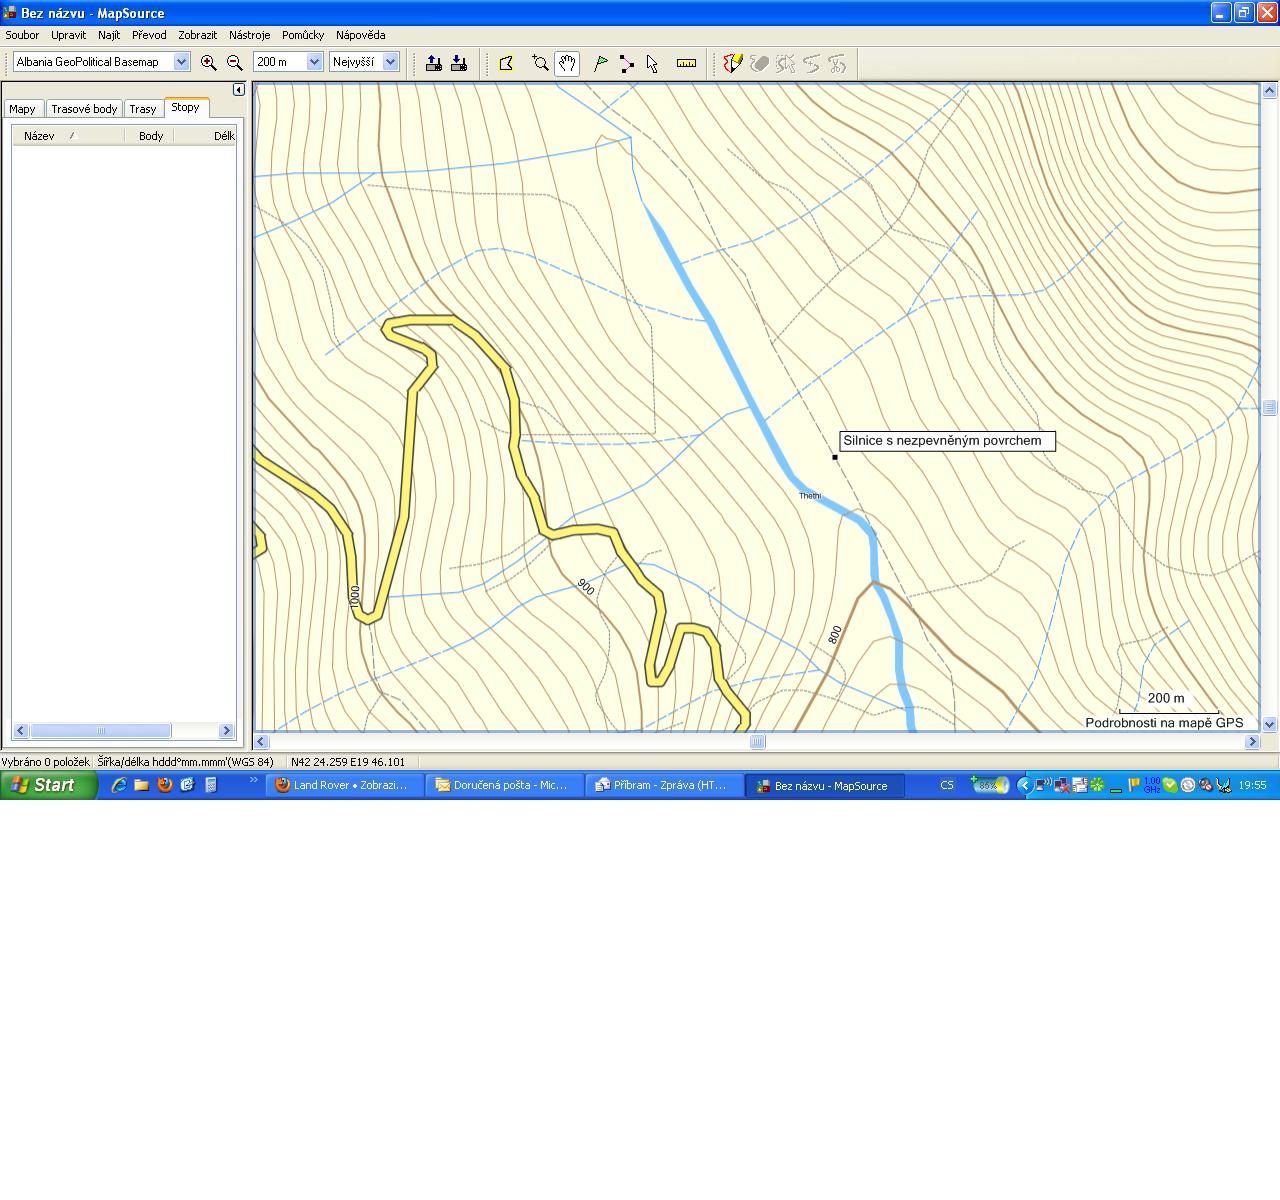Collapse the left side panel arrow
1280x1200 pixels.
tap(239, 90)
